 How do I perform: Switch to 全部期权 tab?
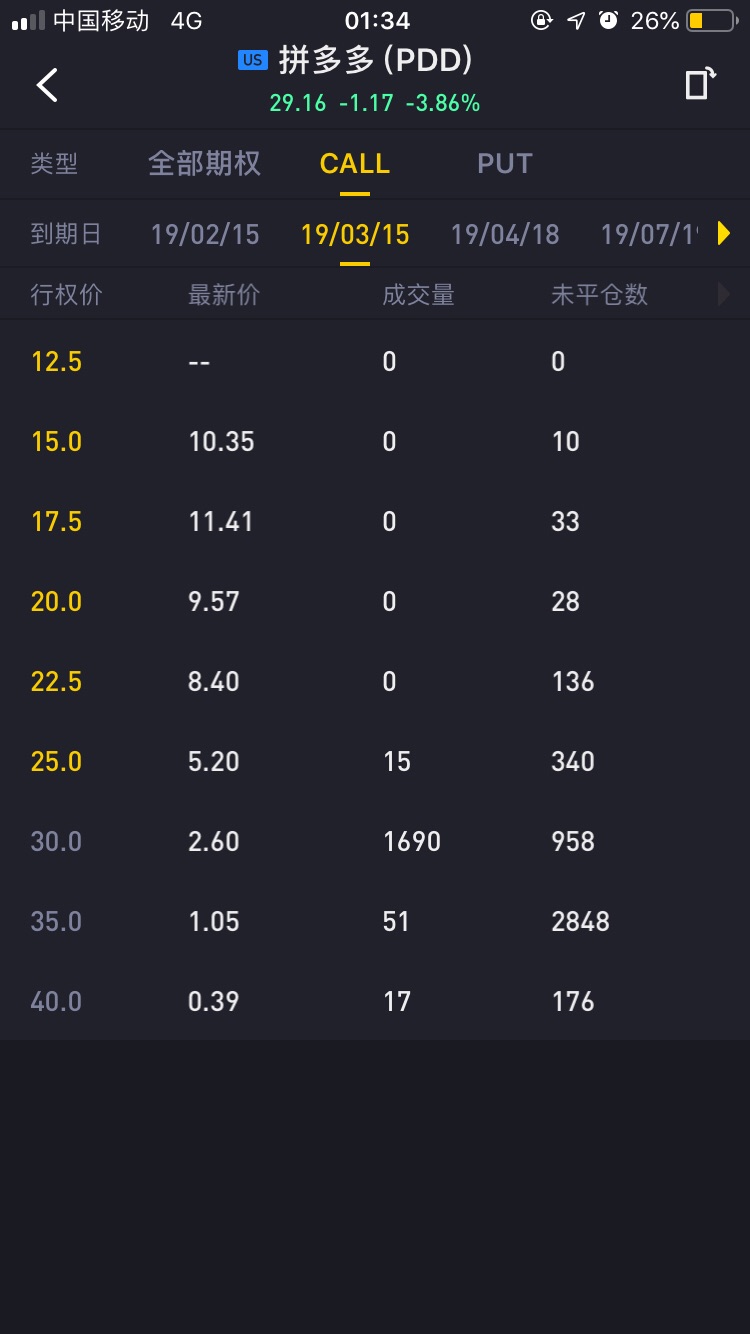tap(205, 164)
